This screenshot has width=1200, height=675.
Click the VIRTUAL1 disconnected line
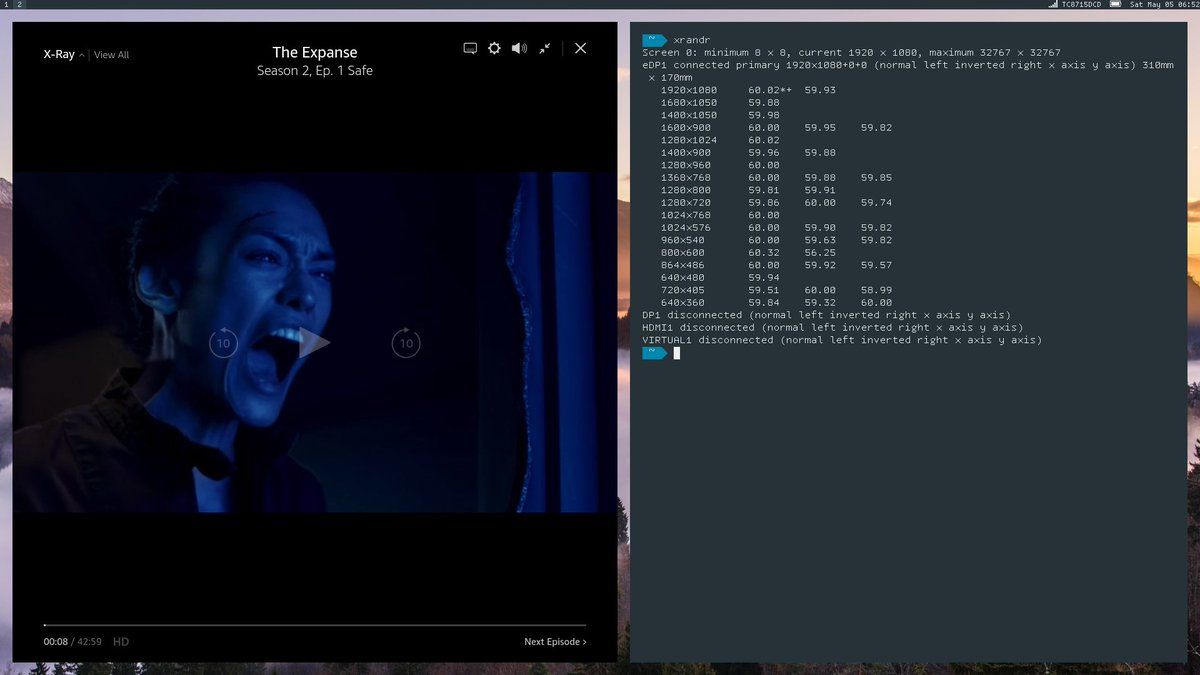[842, 340]
